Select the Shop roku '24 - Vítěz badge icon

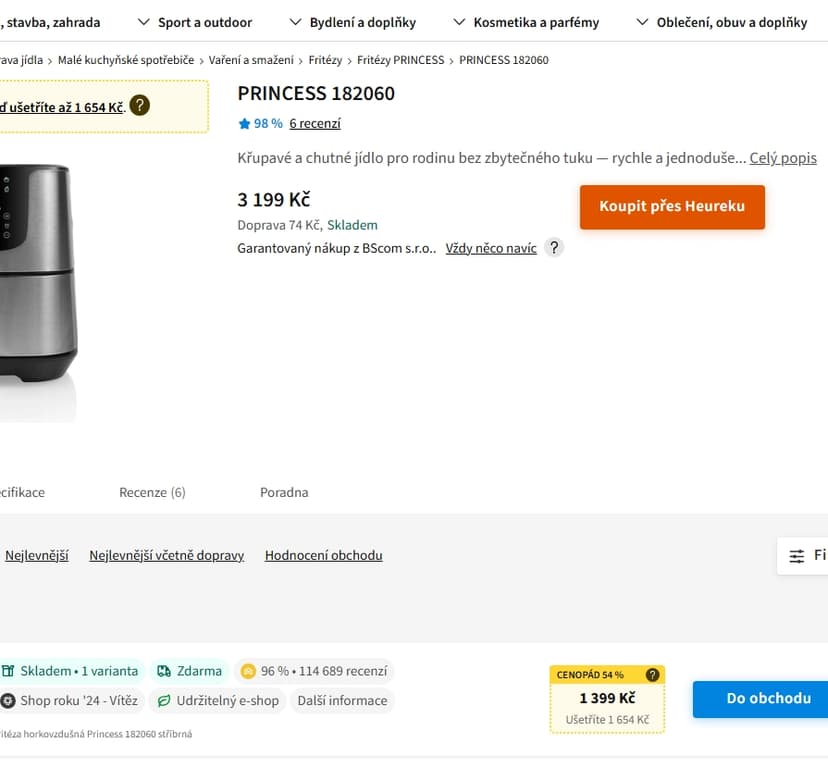[x=10, y=700]
